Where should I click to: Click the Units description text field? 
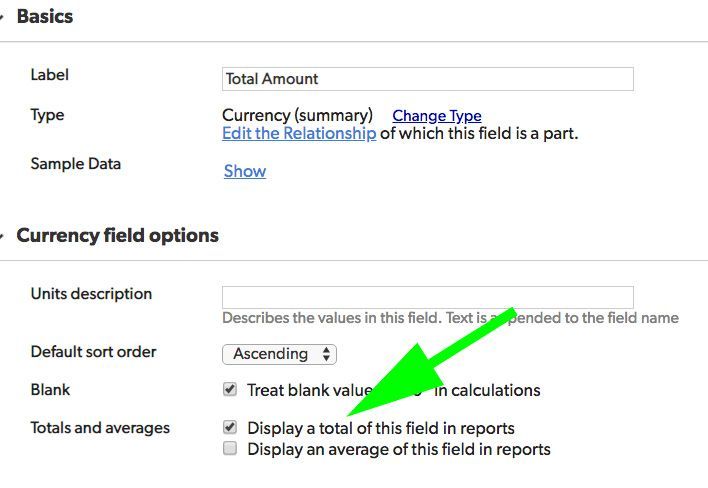click(x=428, y=297)
